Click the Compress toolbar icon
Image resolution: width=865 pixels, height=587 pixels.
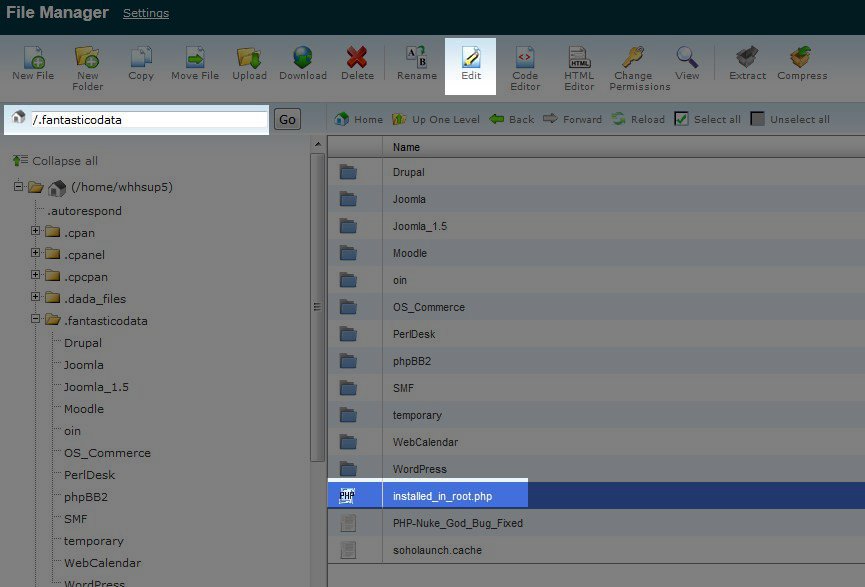[x=801, y=58]
